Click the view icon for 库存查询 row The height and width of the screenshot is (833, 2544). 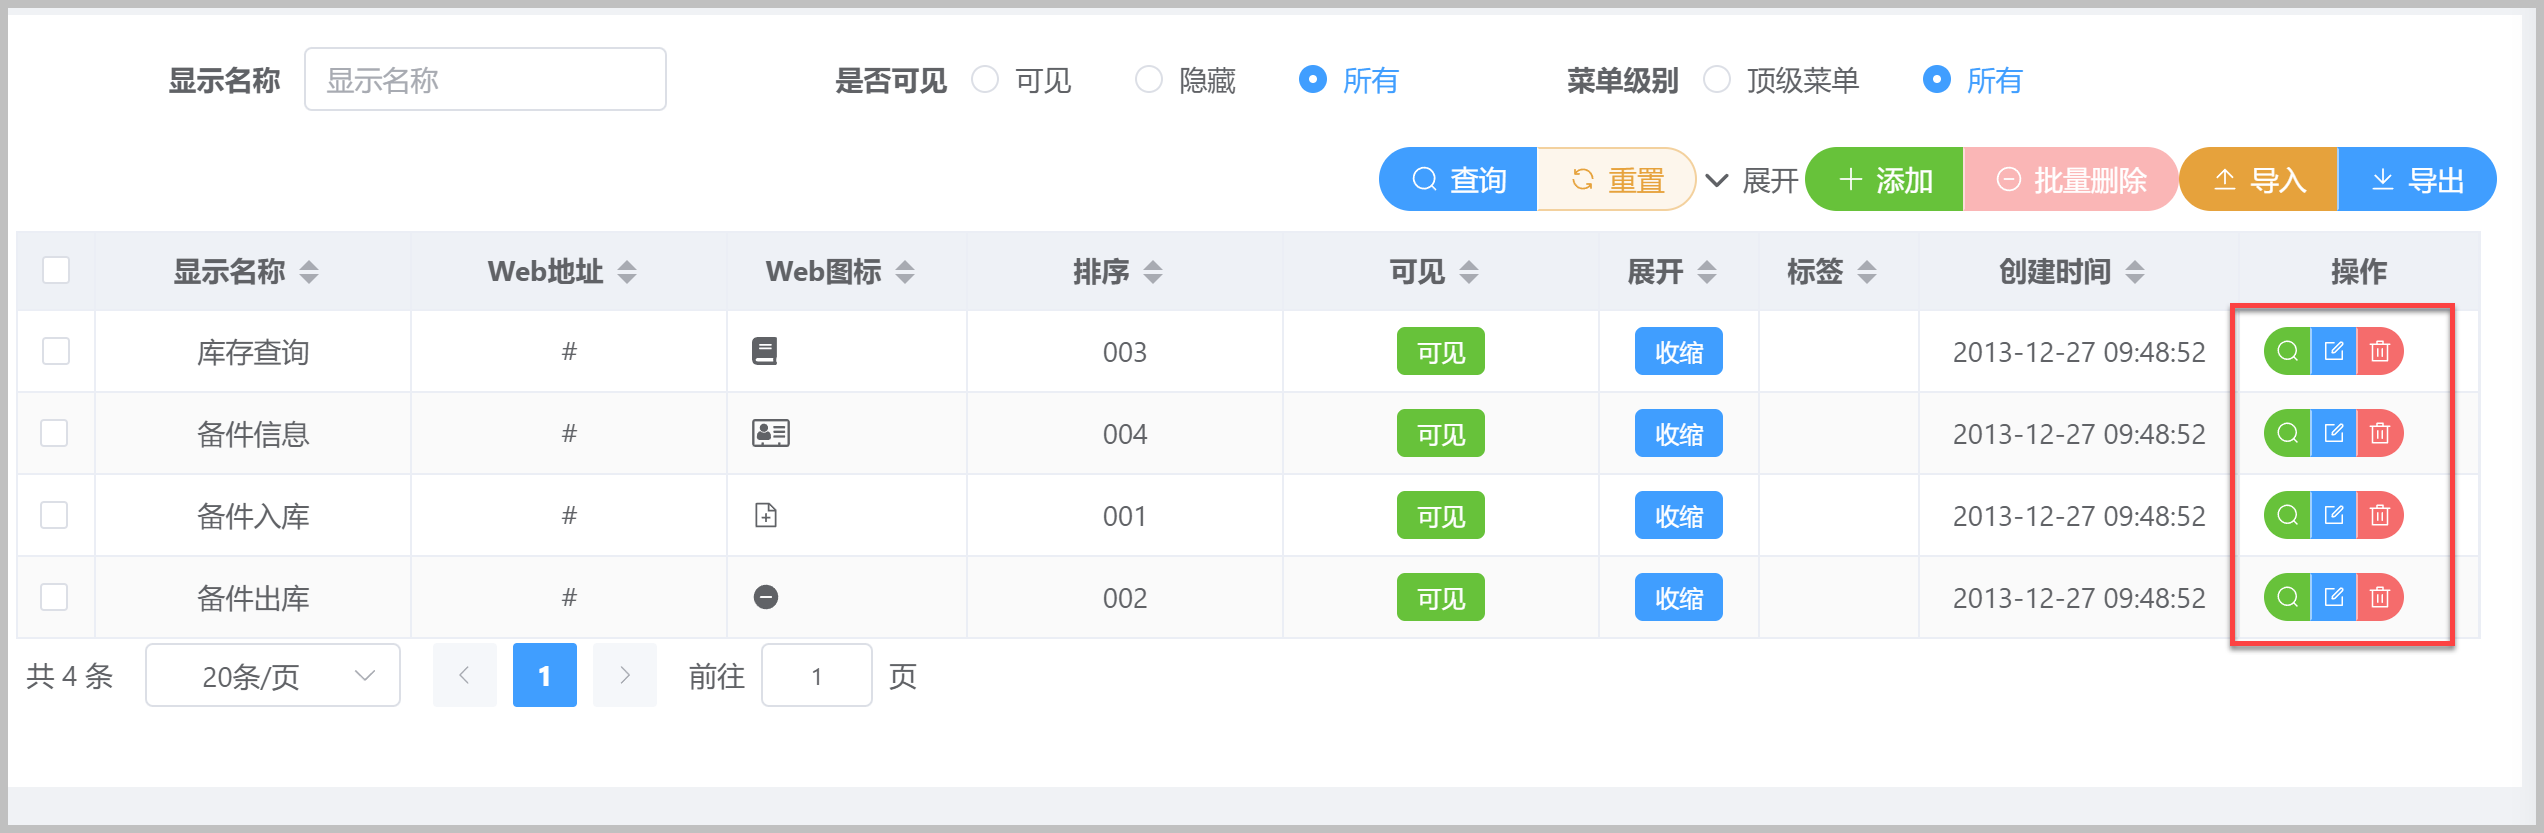click(x=2287, y=351)
